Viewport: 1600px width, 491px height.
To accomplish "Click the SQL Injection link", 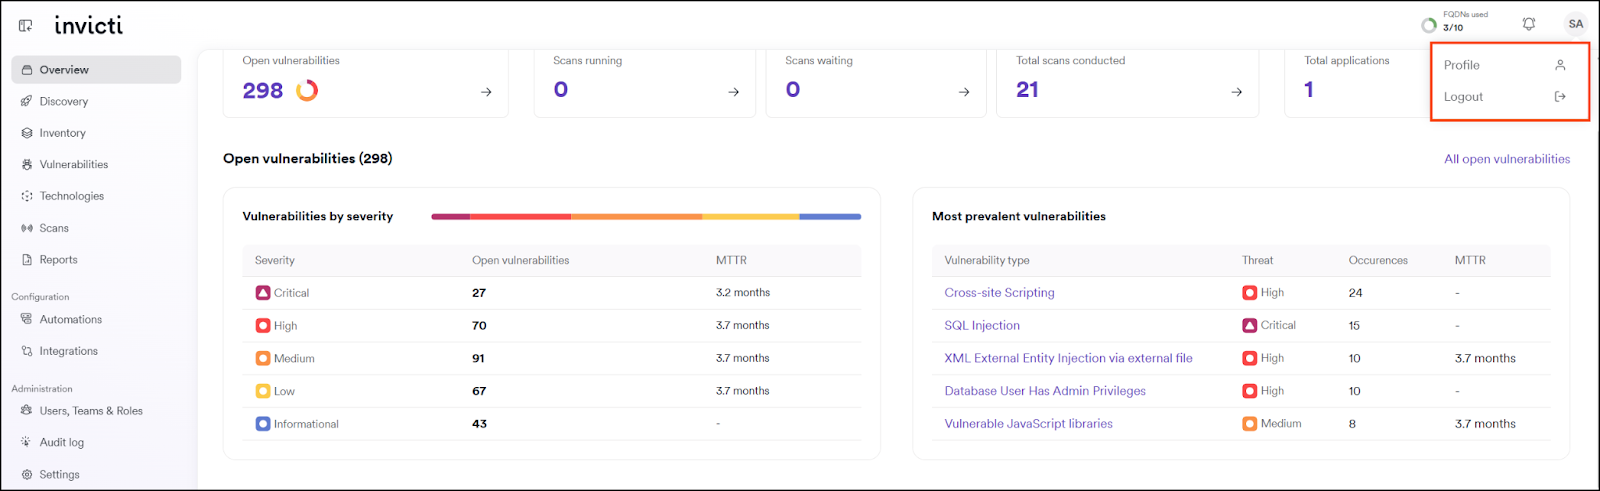I will [x=982, y=326].
